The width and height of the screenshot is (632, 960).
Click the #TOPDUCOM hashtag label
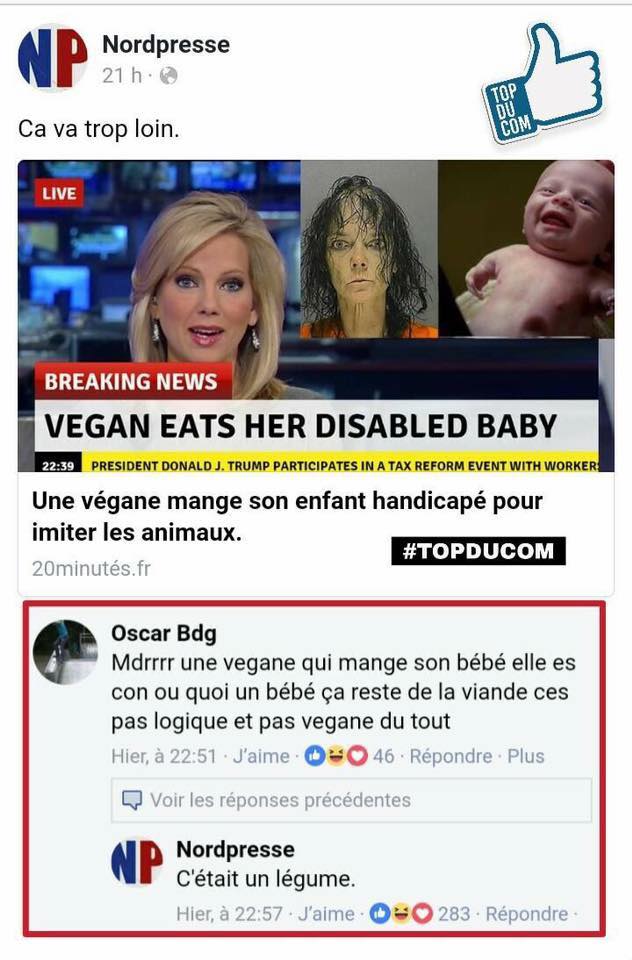pos(478,550)
